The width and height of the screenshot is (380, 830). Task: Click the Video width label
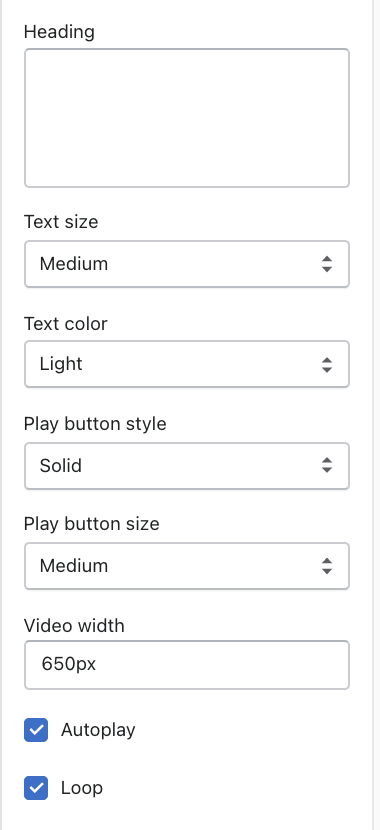(x=74, y=626)
